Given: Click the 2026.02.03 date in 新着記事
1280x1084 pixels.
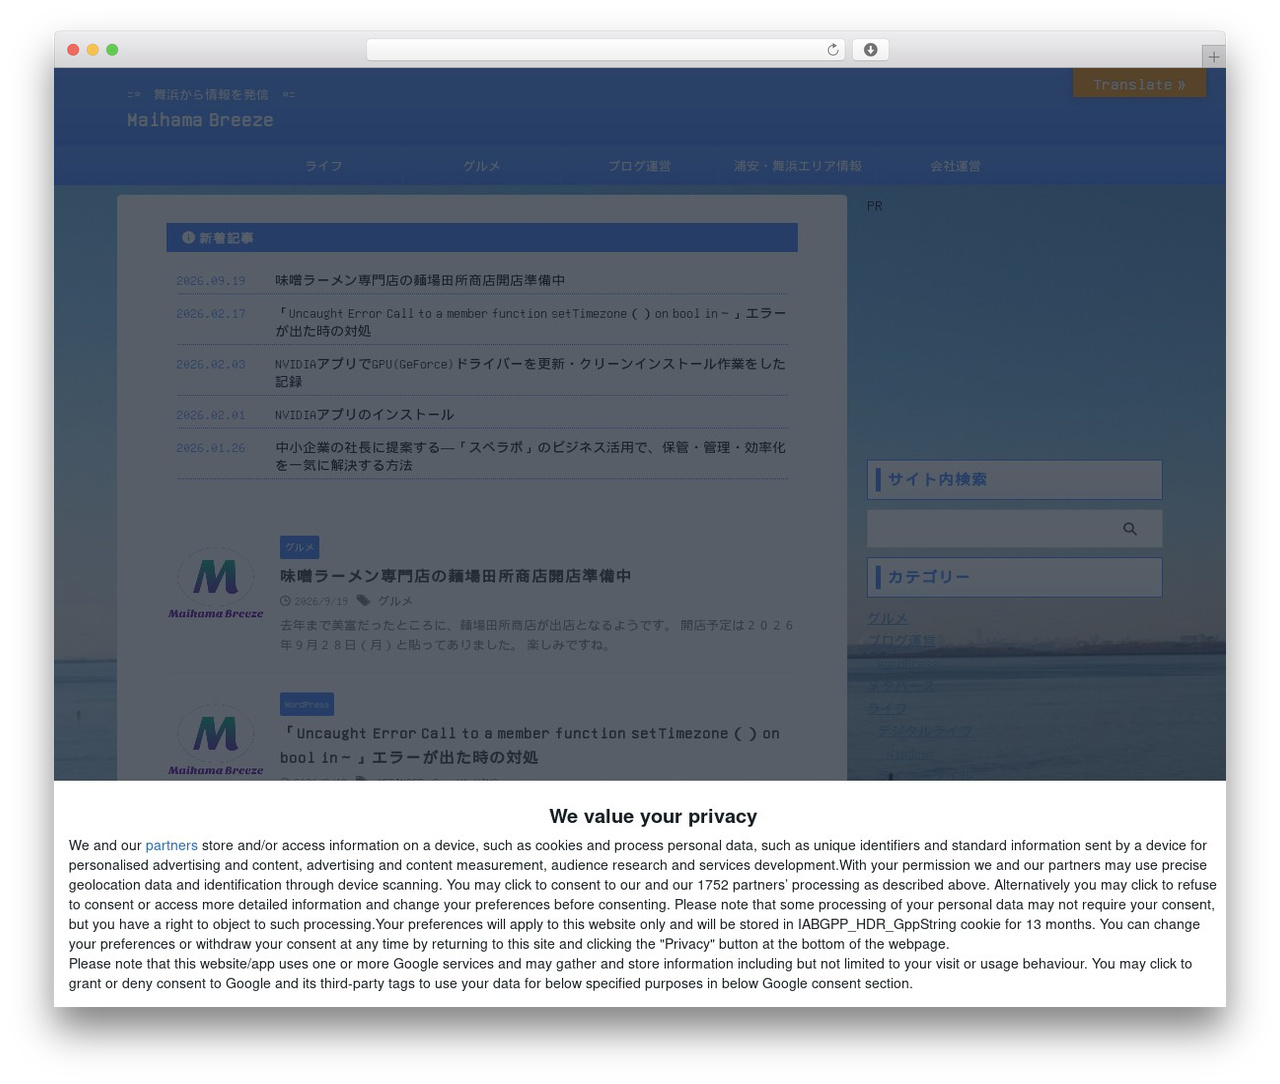Looking at the screenshot, I should tap(210, 365).
